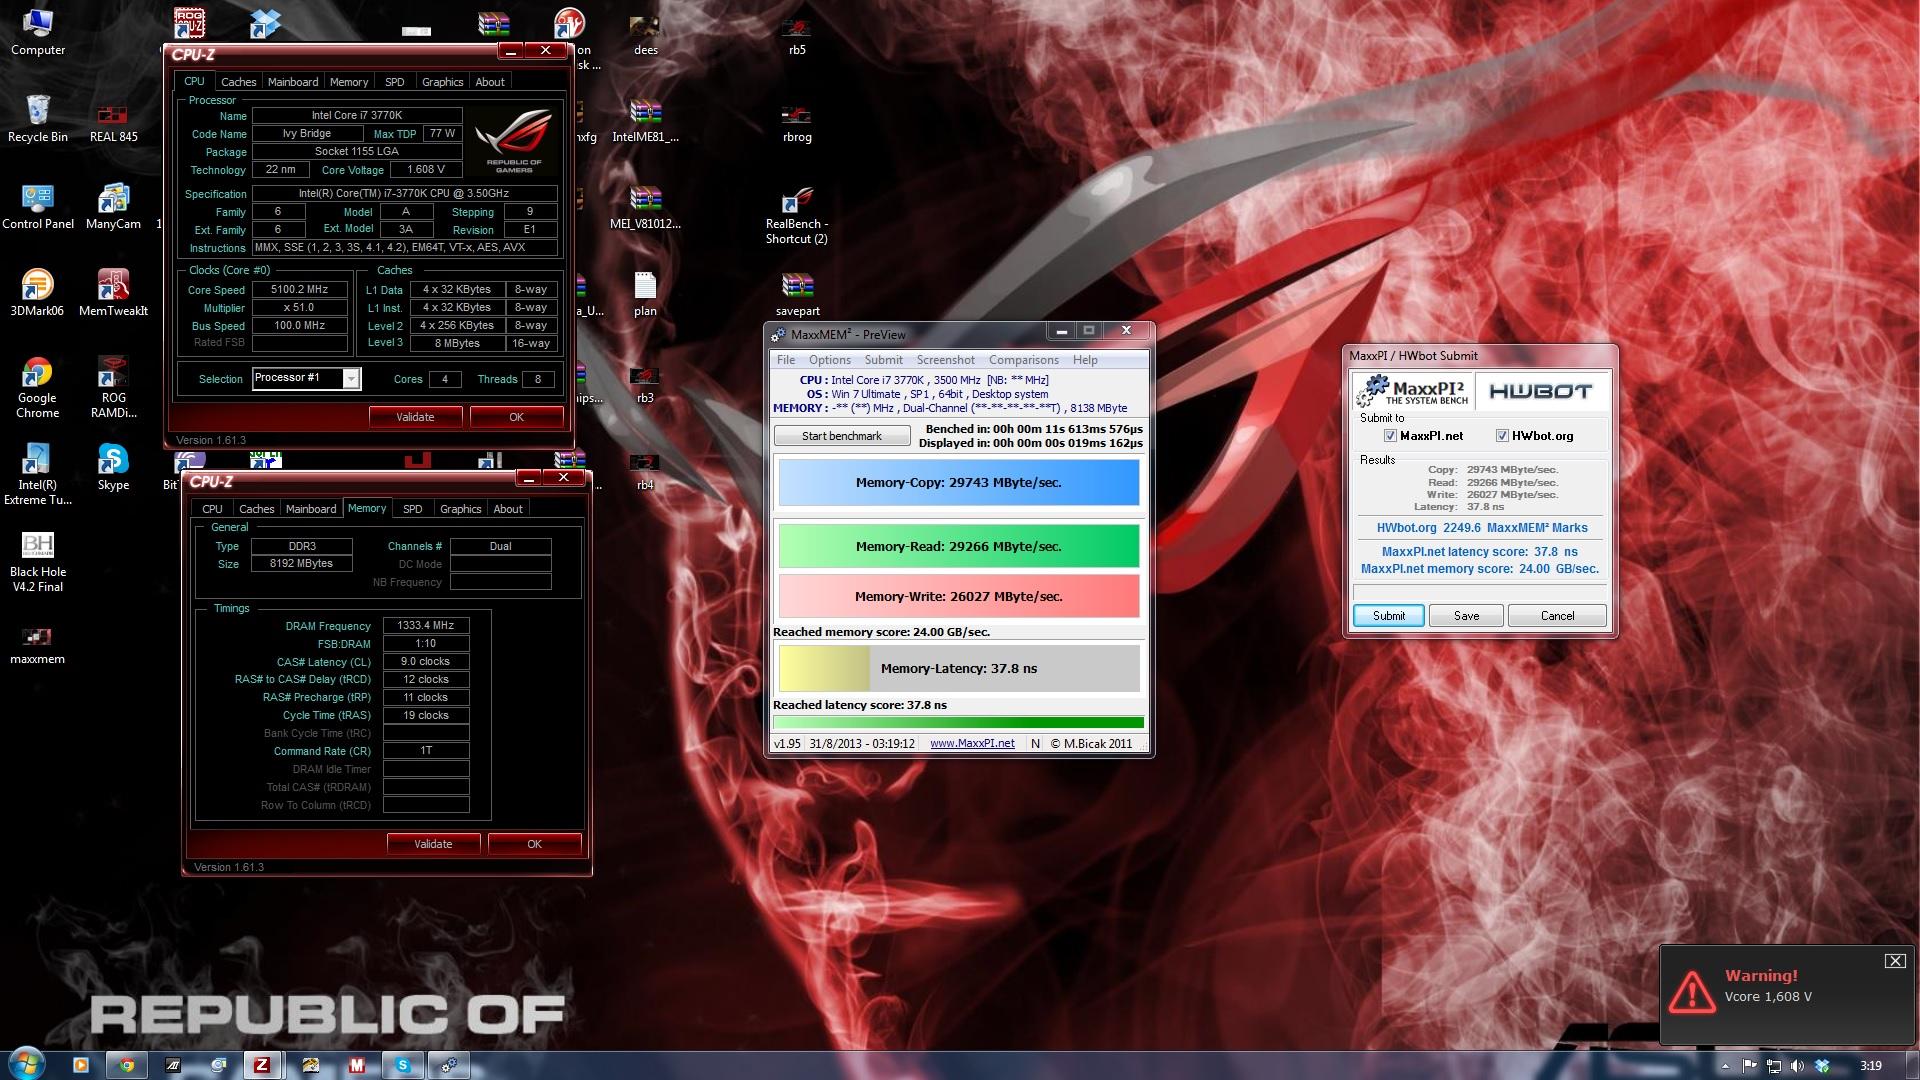The height and width of the screenshot is (1080, 1920).
Task: Open the volume tray icon
Action: [x=1797, y=1066]
